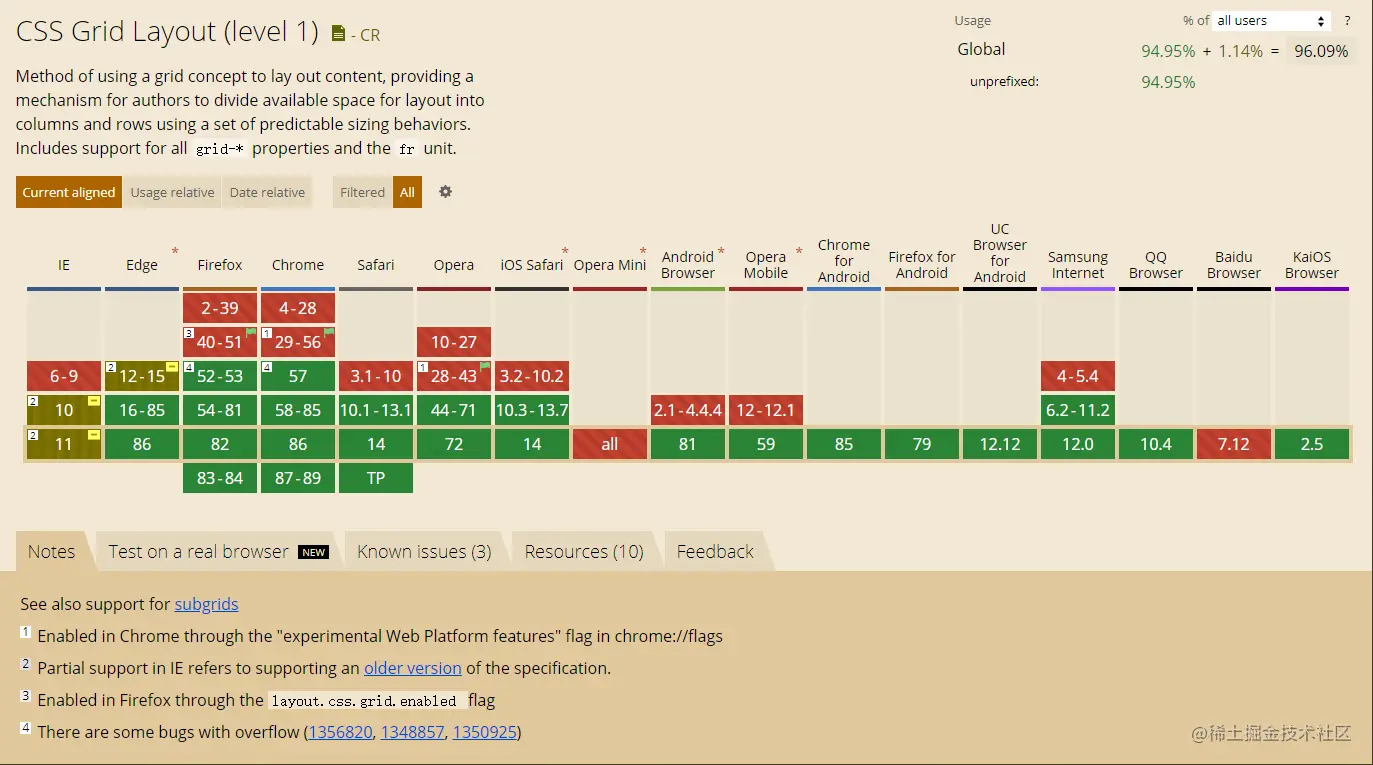The image size is (1373, 765).
Task: Select Safari 3.1-10 cell
Action: point(376,376)
